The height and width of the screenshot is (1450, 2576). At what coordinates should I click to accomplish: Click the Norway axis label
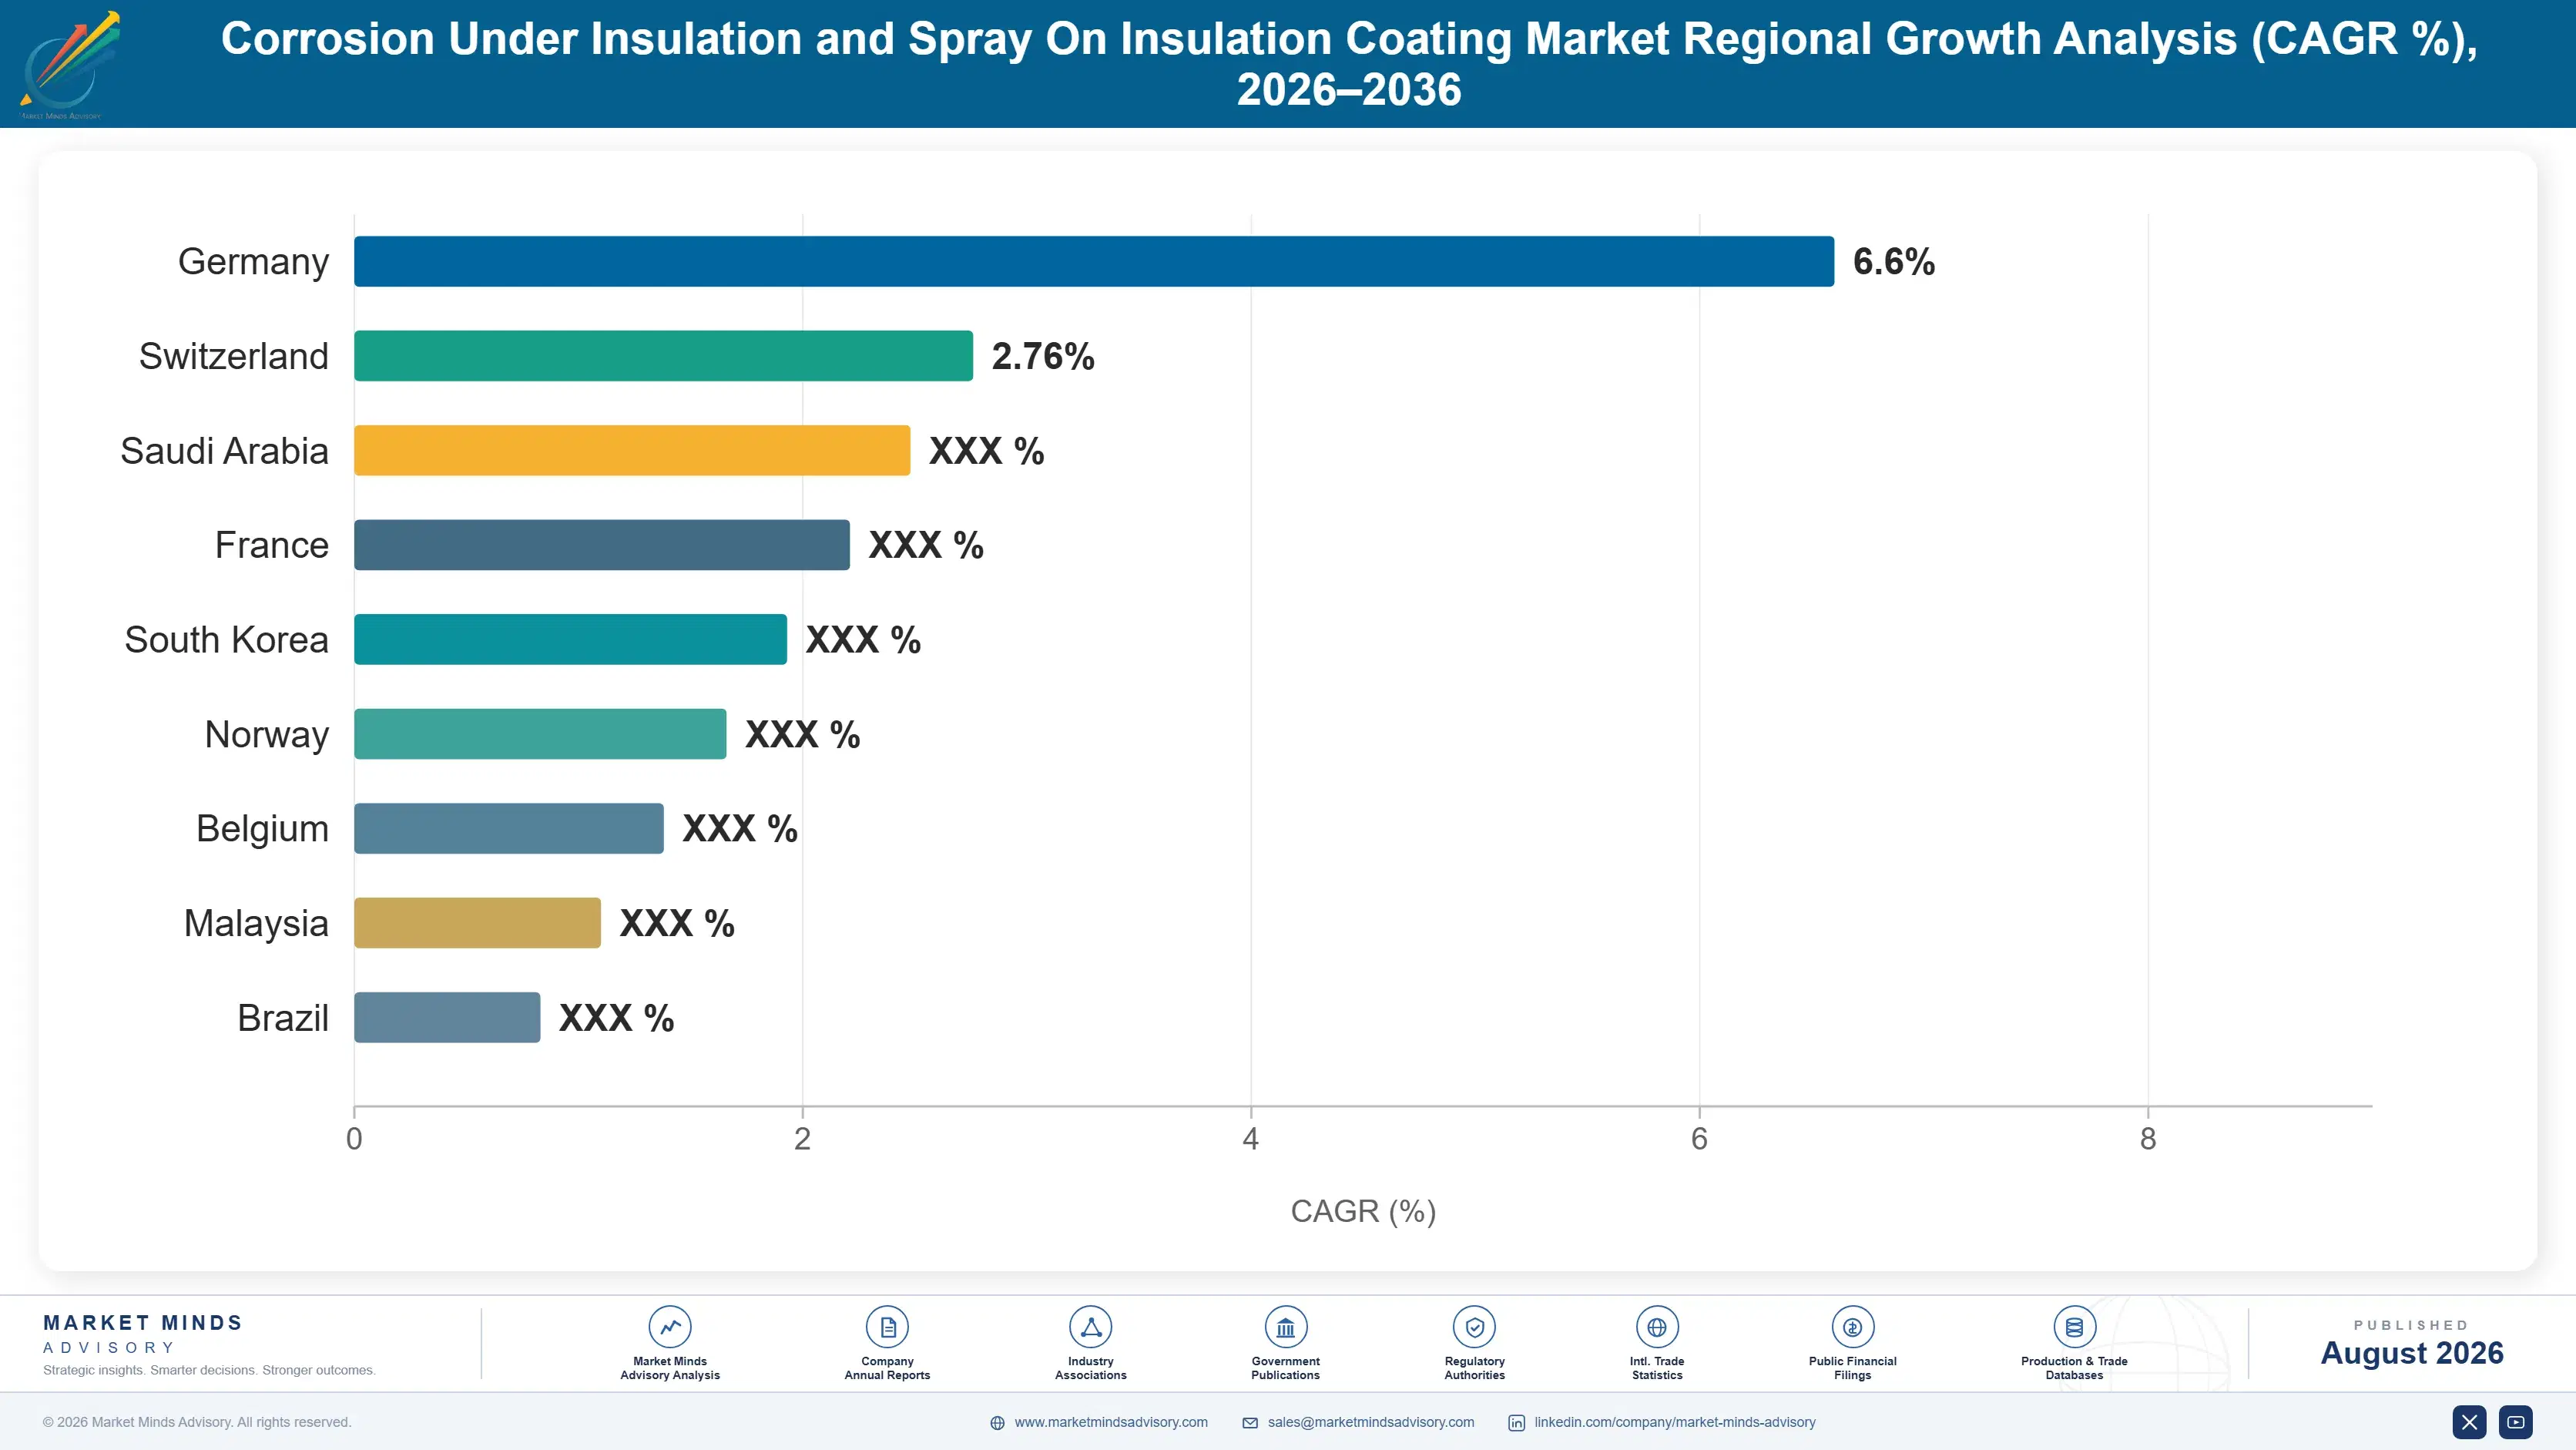267,735
